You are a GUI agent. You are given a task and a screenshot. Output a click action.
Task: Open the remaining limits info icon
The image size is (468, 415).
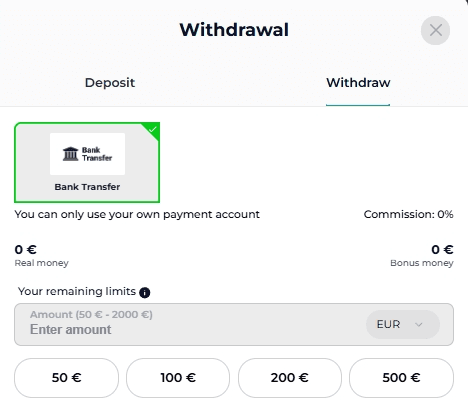tap(145, 292)
